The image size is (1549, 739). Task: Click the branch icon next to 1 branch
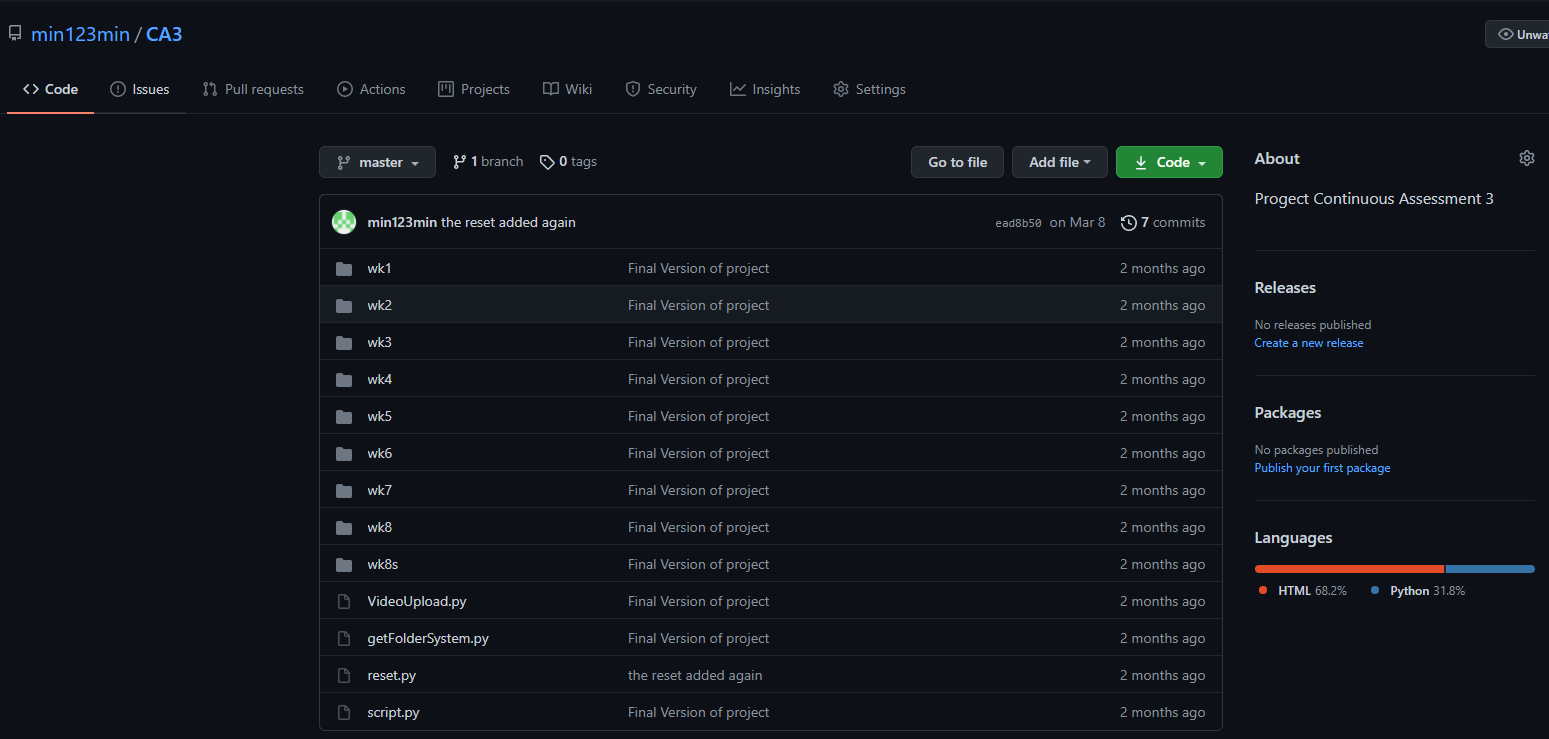point(460,162)
